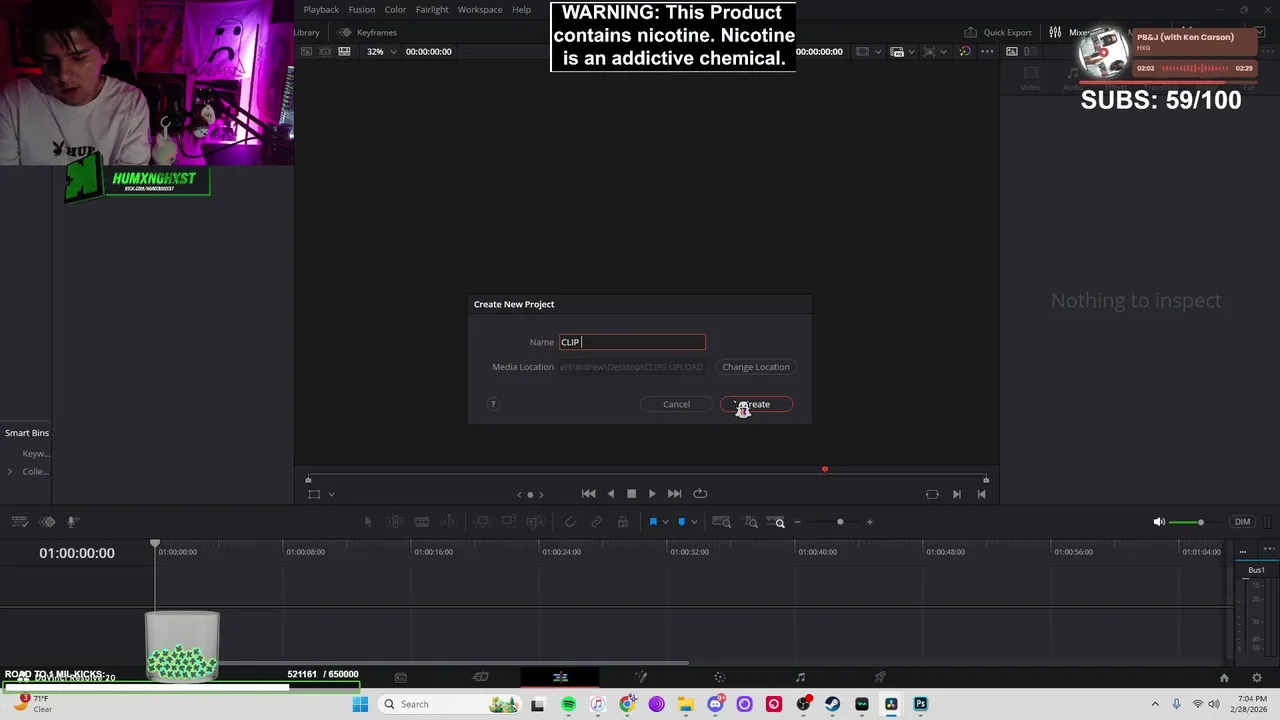The height and width of the screenshot is (720, 1280).
Task: Open the viewer overlay mode dropdown arrow
Action: [x=331, y=494]
